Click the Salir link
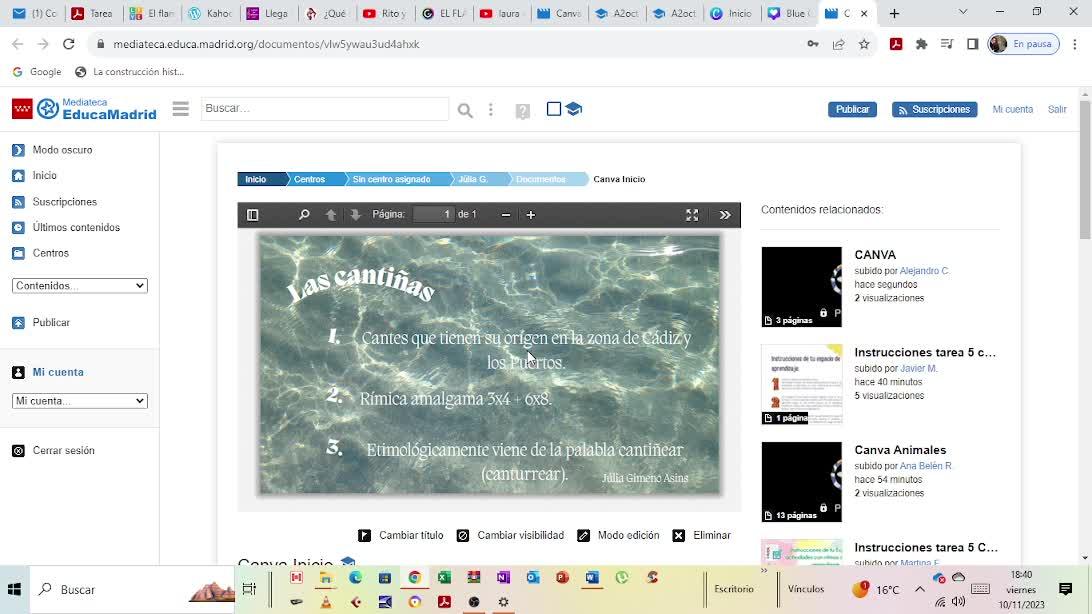1092x614 pixels. (x=1057, y=109)
